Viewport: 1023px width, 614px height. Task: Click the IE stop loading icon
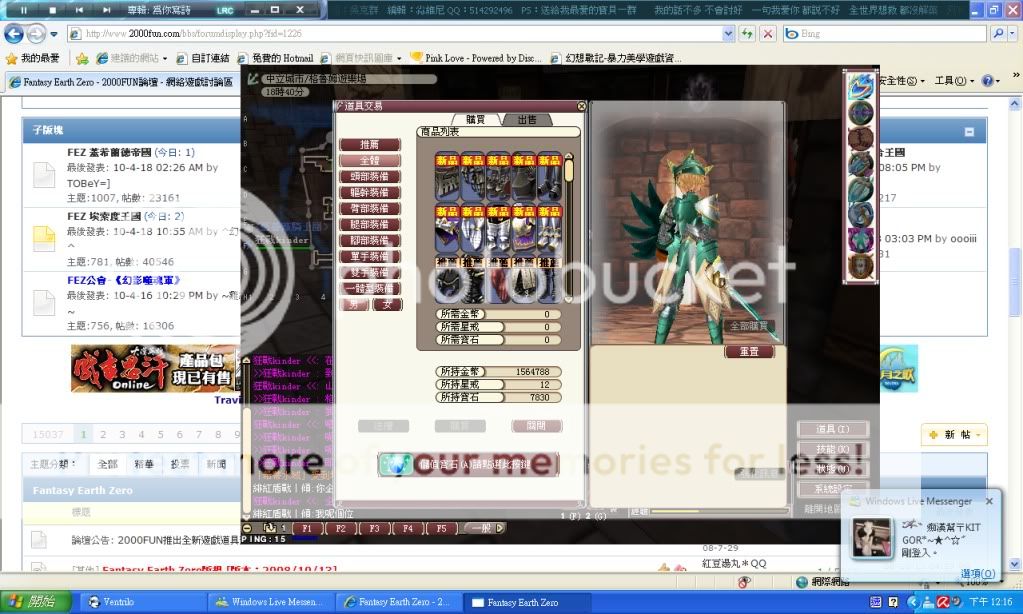coord(768,33)
